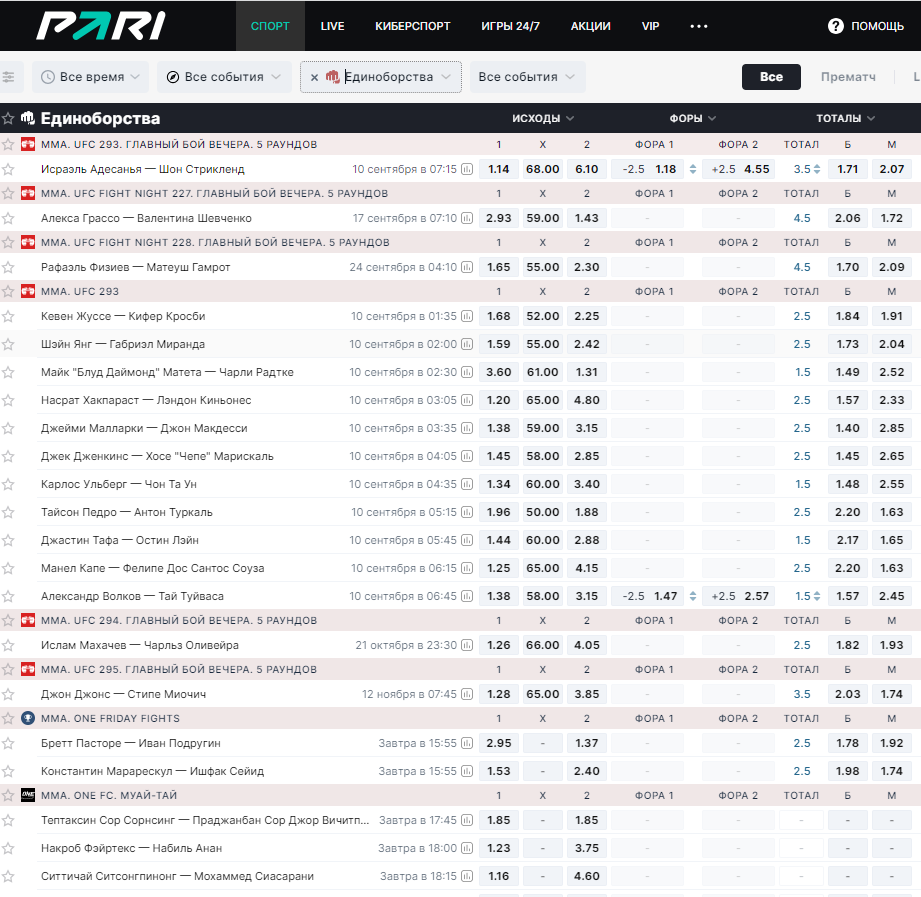Open statistics icon for Накроб Фэйртекс match

[467, 848]
